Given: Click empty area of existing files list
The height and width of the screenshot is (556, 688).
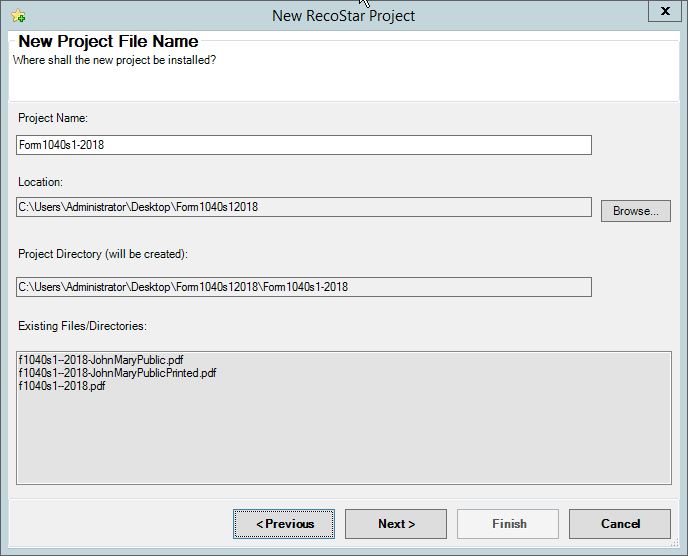Looking at the screenshot, I should tap(344, 439).
